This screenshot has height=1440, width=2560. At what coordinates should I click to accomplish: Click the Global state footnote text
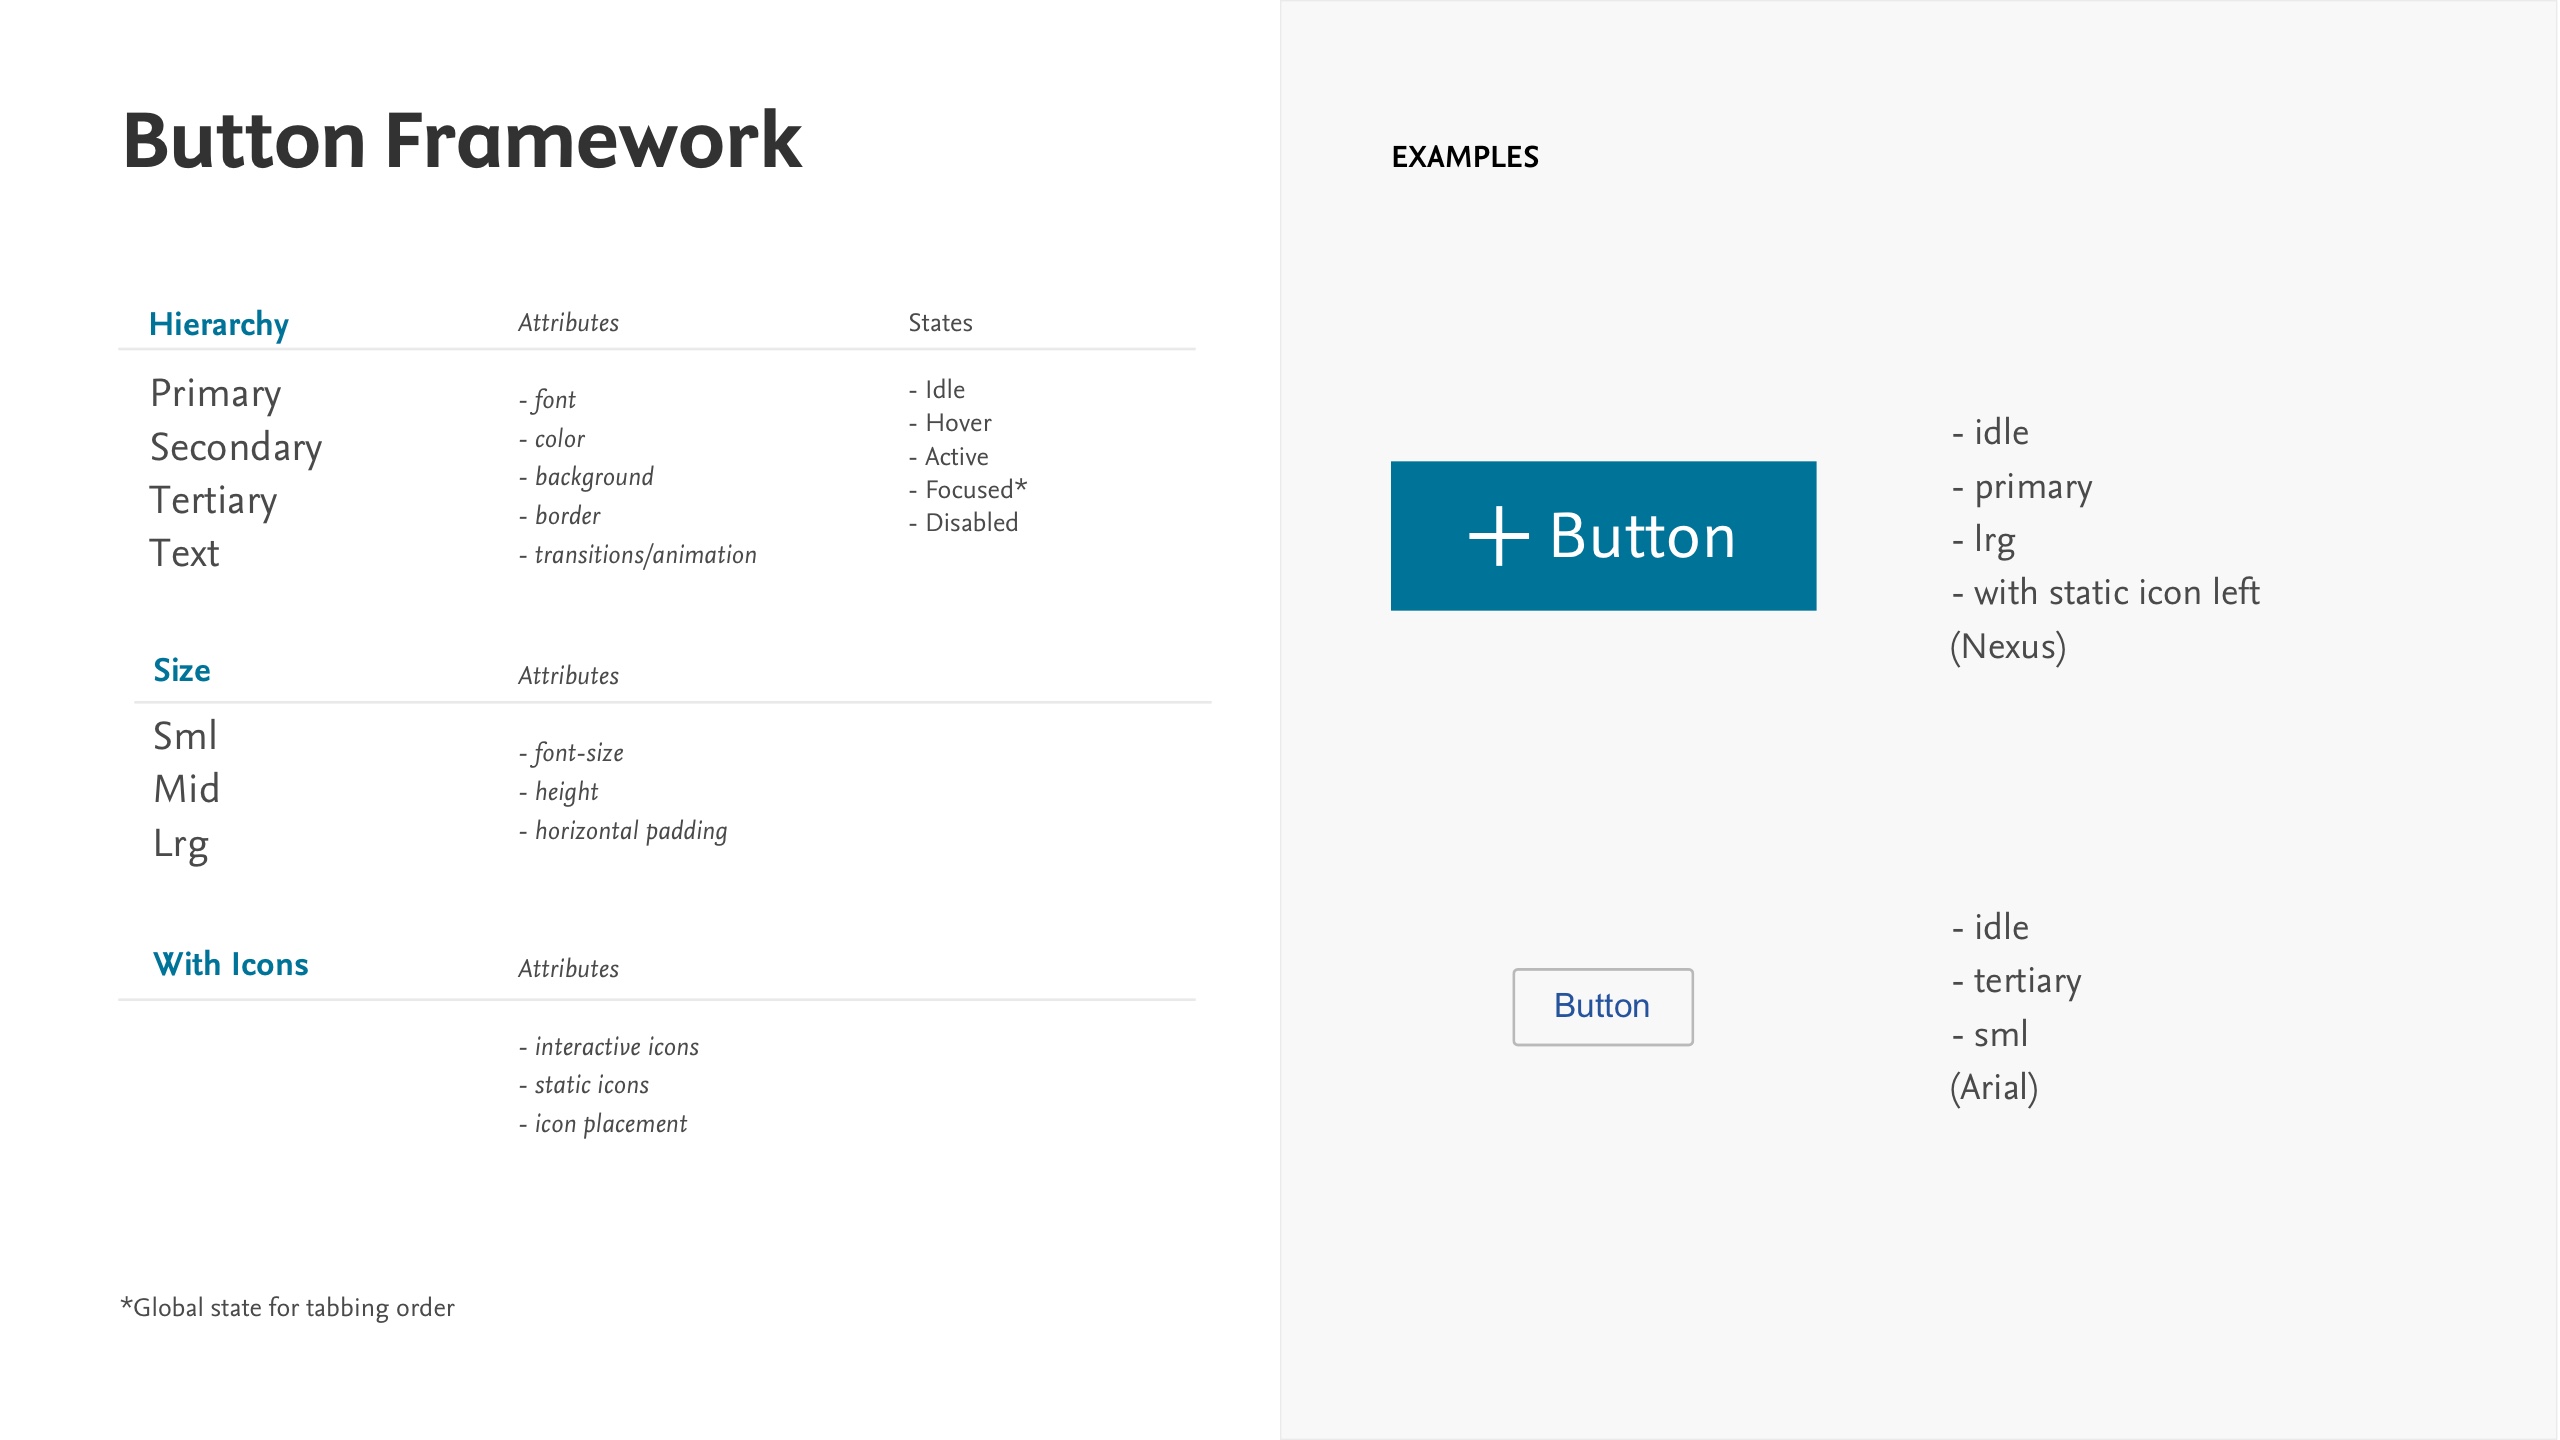coord(288,1308)
